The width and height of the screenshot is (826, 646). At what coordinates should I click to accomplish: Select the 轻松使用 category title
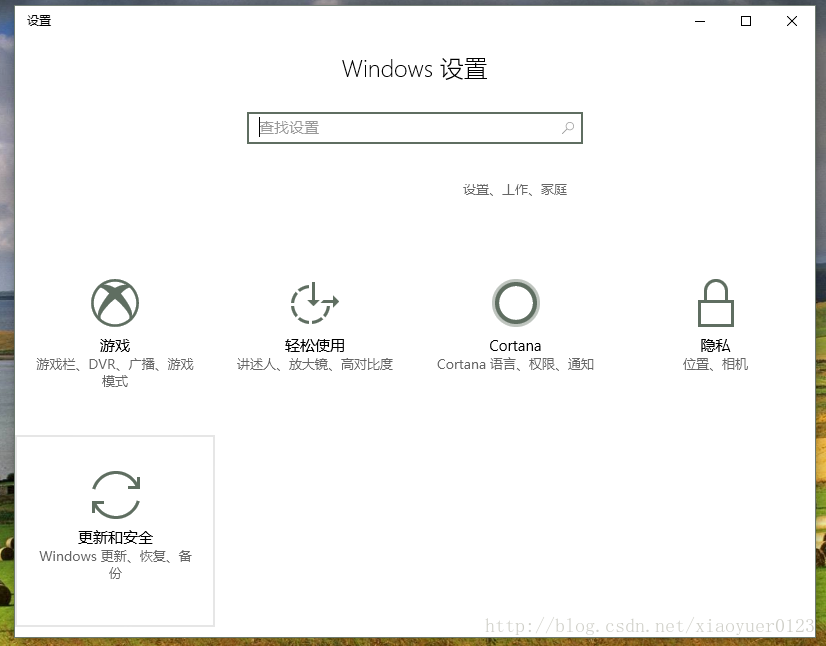314,346
